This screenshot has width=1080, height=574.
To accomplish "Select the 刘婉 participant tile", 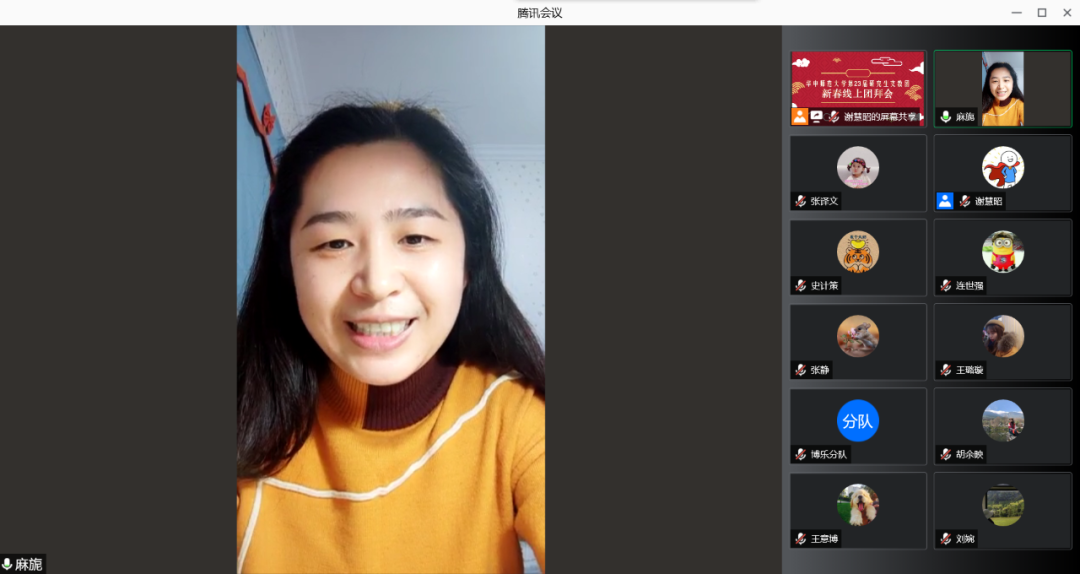I will point(1002,511).
